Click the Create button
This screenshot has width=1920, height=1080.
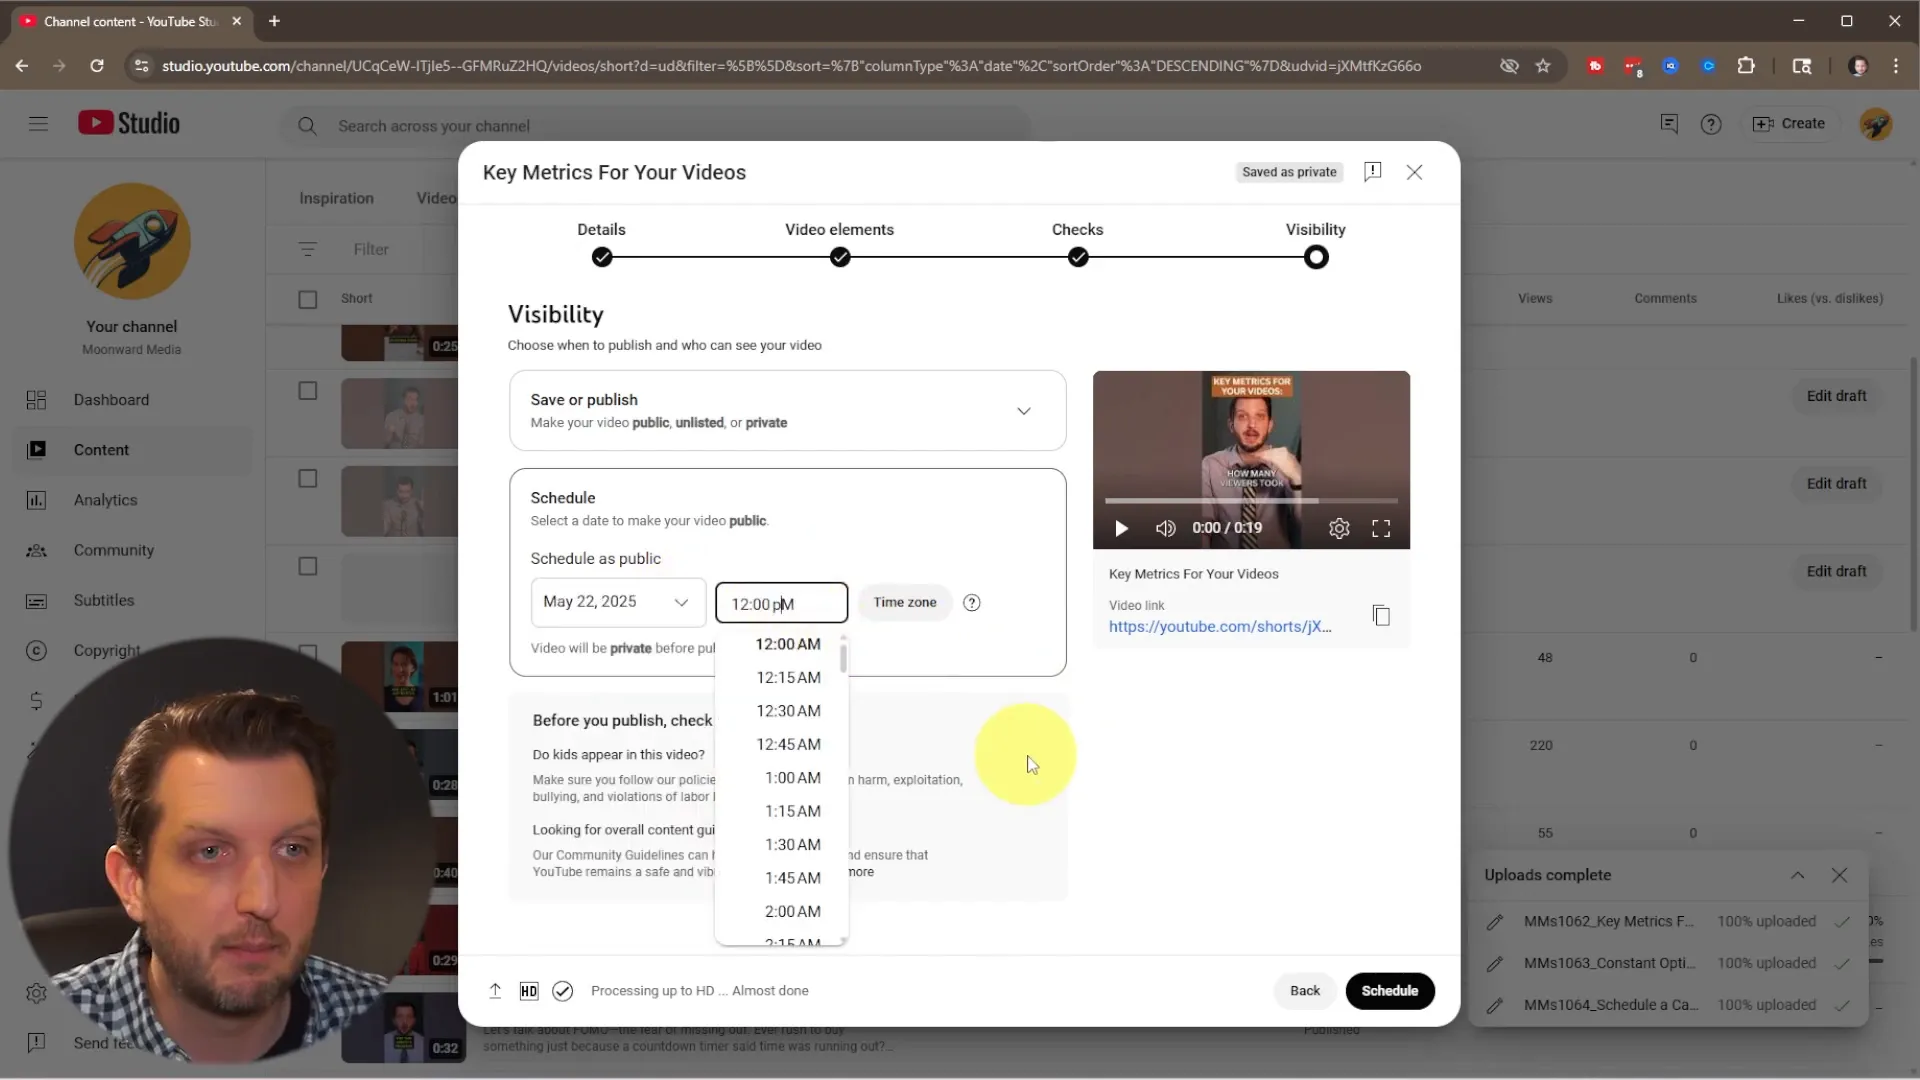[x=1788, y=124]
